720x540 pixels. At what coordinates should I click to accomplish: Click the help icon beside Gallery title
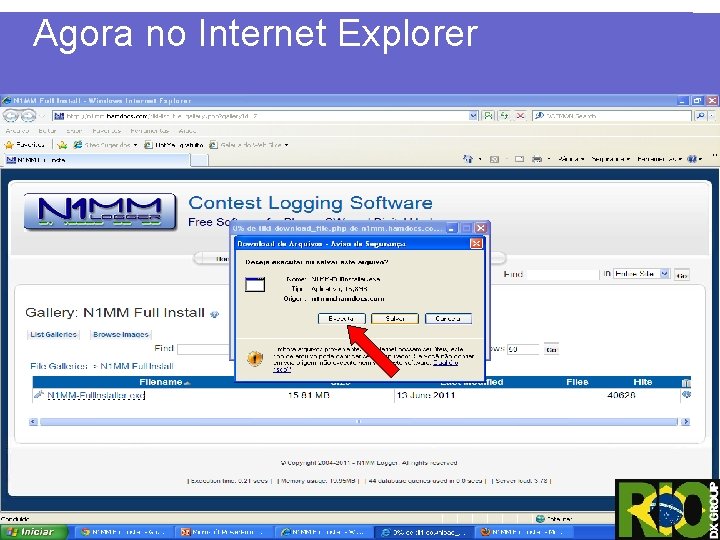[x=214, y=314]
